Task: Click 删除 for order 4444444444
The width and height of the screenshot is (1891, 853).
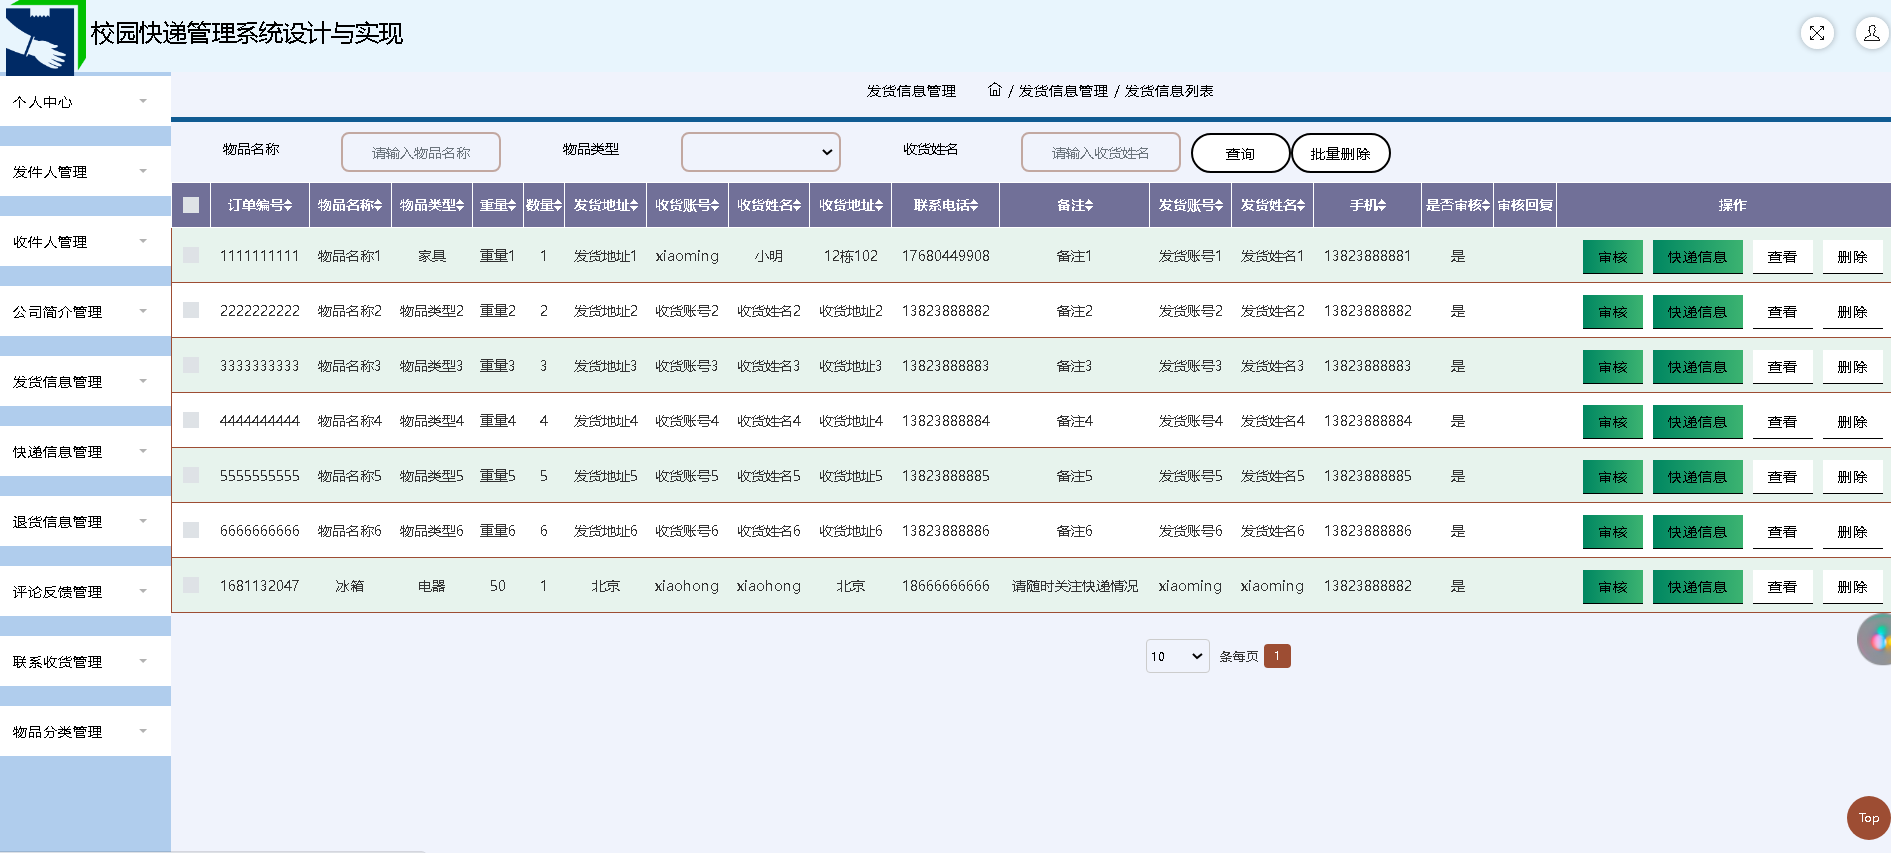Action: click(x=1852, y=422)
